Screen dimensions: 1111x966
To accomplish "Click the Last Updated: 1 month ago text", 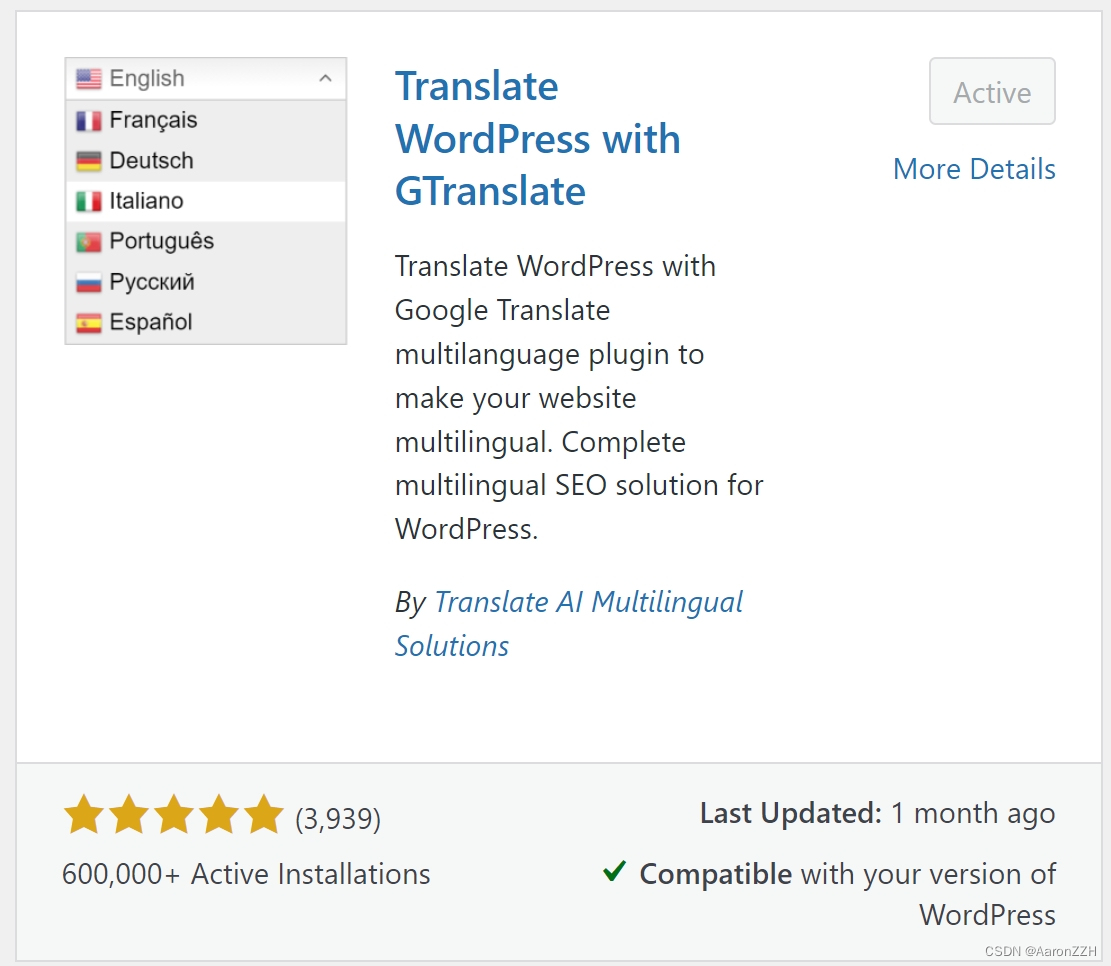I will (x=877, y=814).
